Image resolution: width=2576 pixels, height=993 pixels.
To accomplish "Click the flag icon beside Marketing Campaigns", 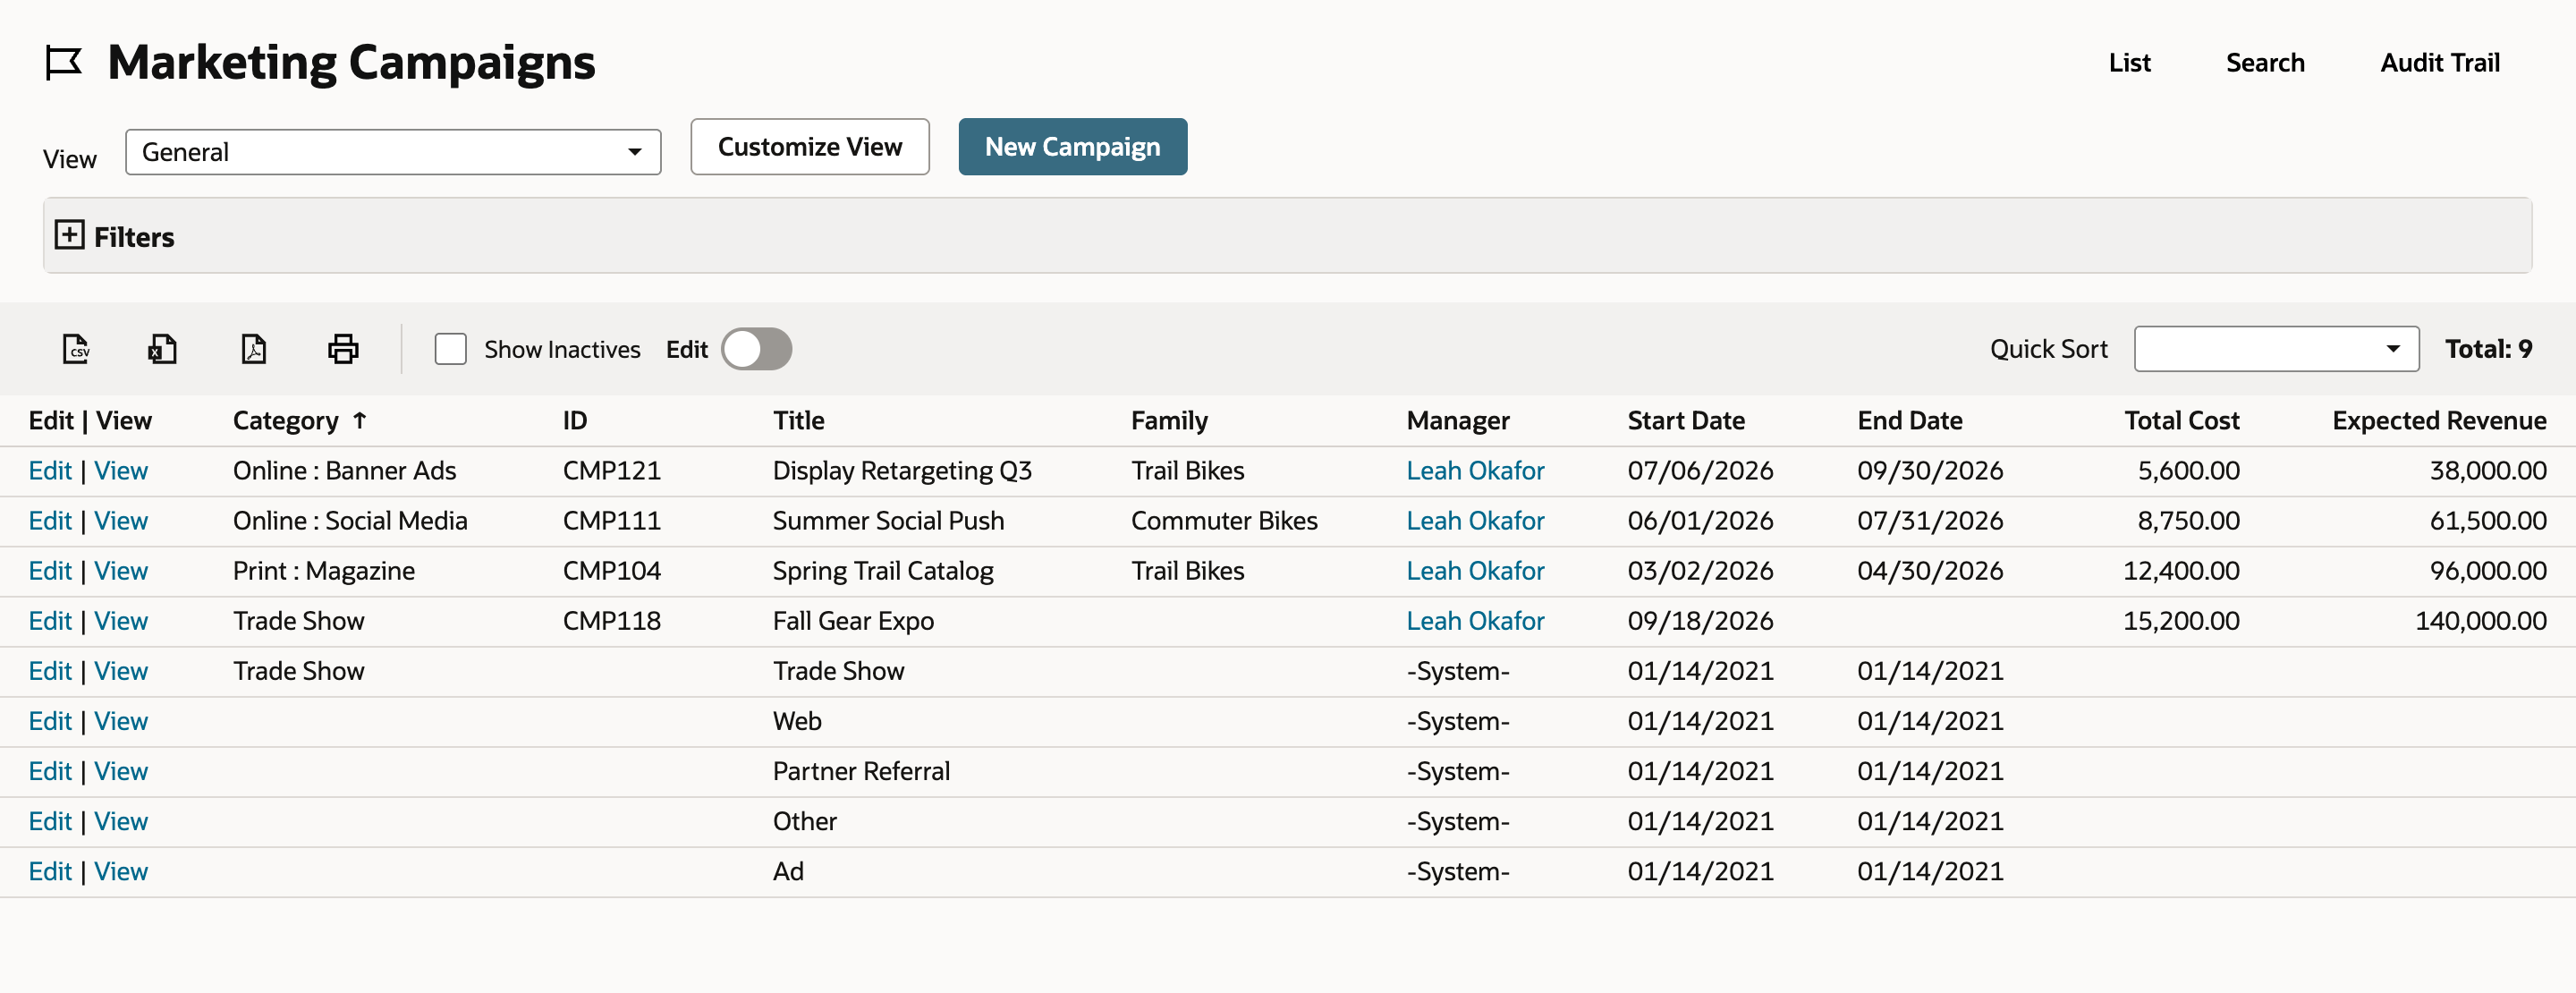I will tap(65, 63).
